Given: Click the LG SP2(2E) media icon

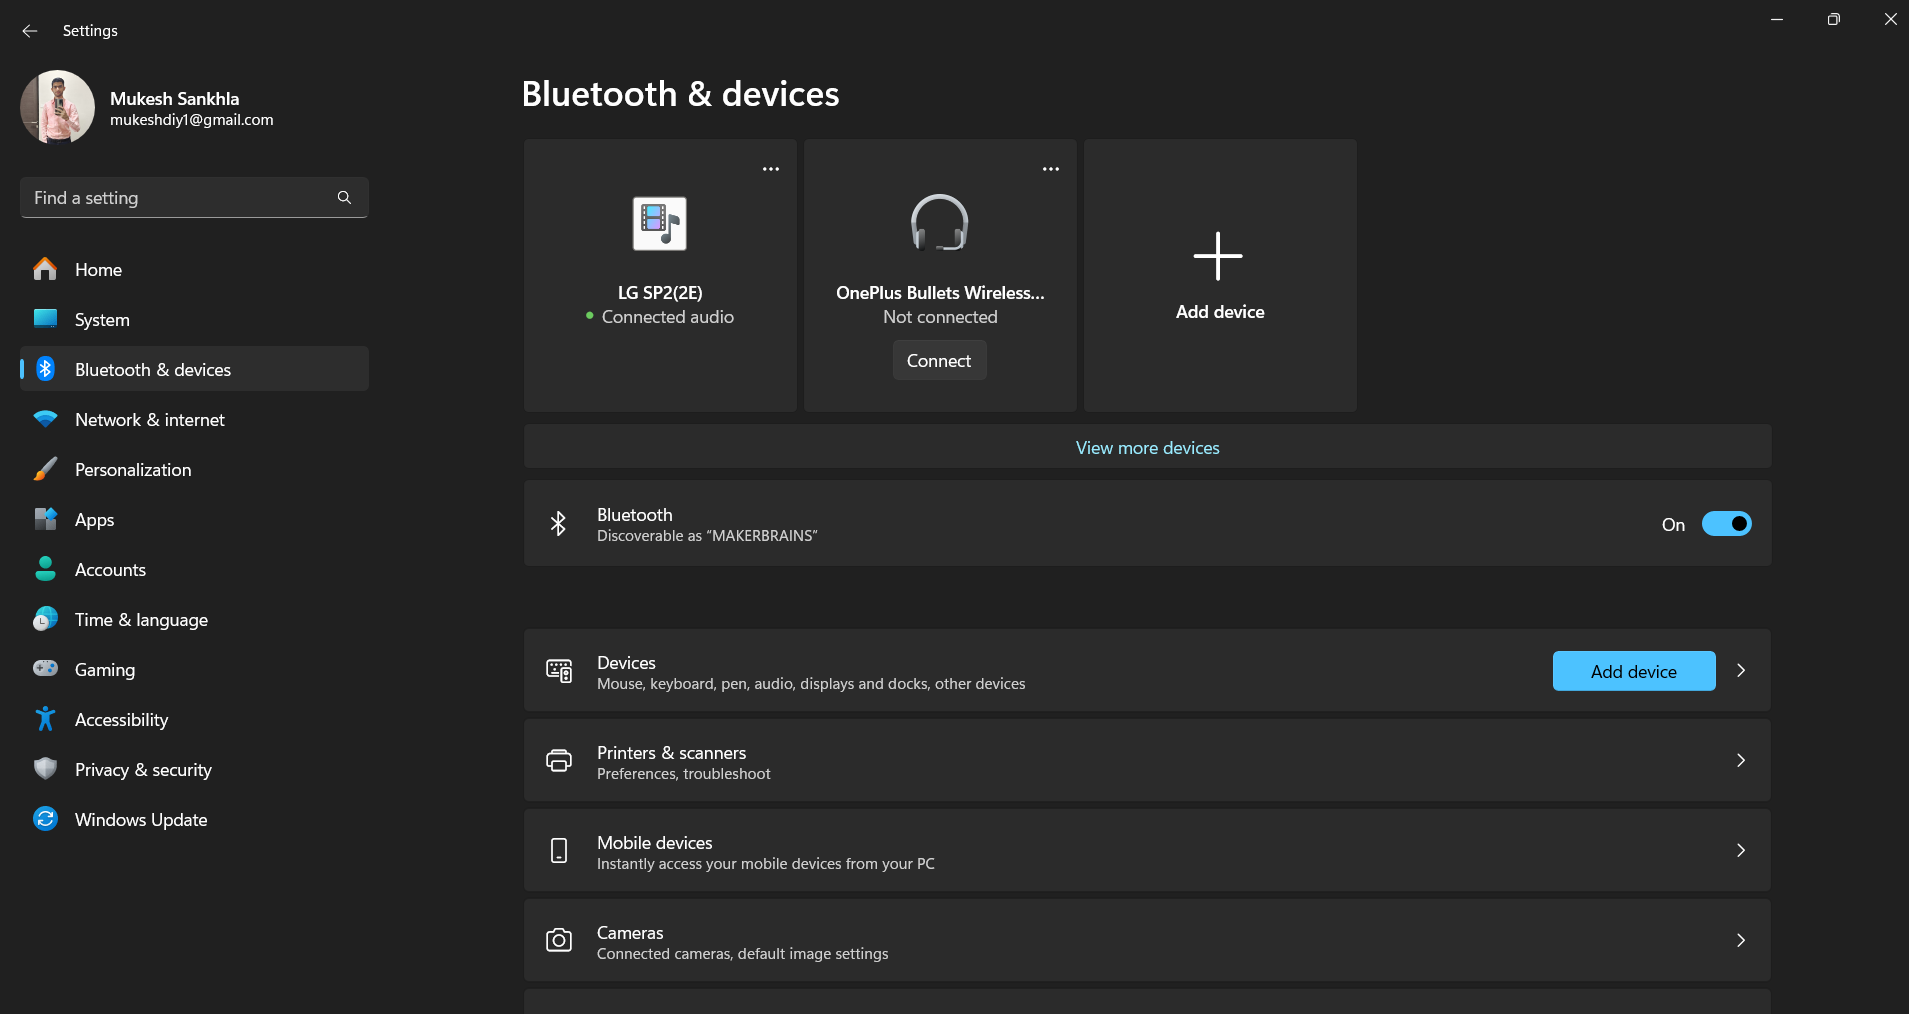Looking at the screenshot, I should click(x=659, y=223).
